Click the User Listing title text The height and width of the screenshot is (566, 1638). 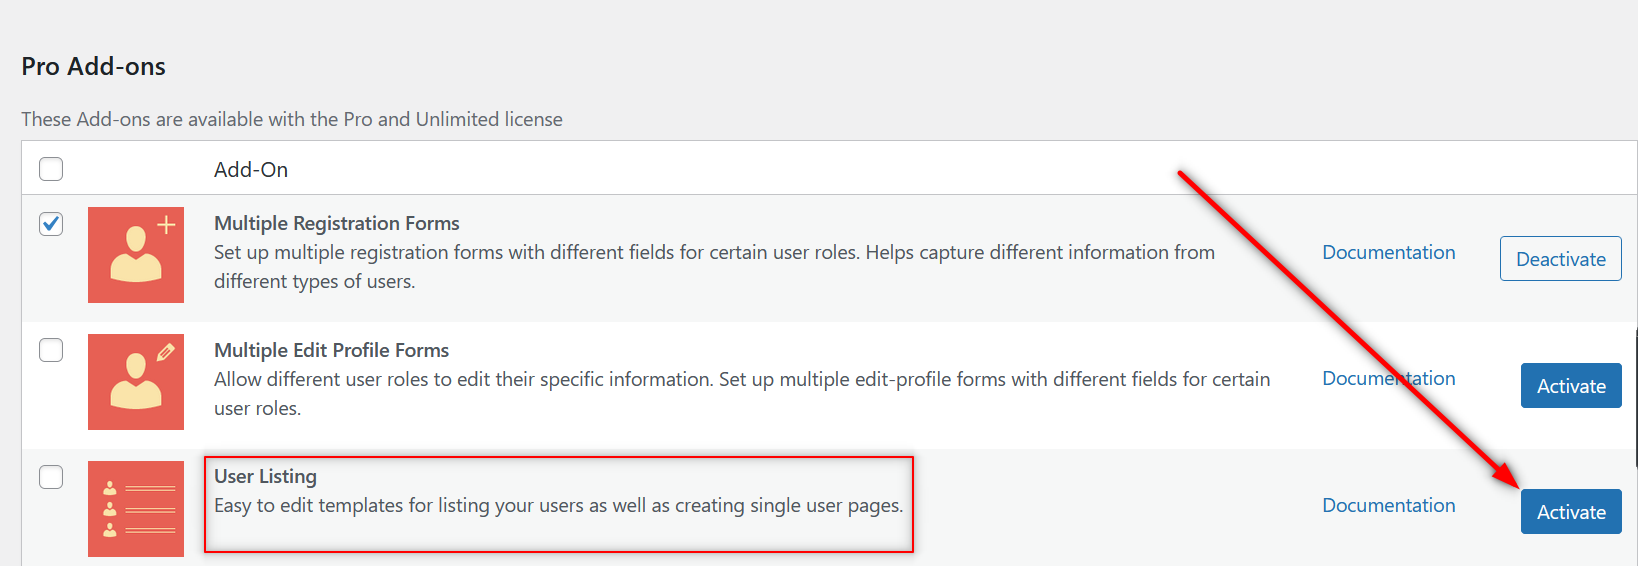(265, 477)
